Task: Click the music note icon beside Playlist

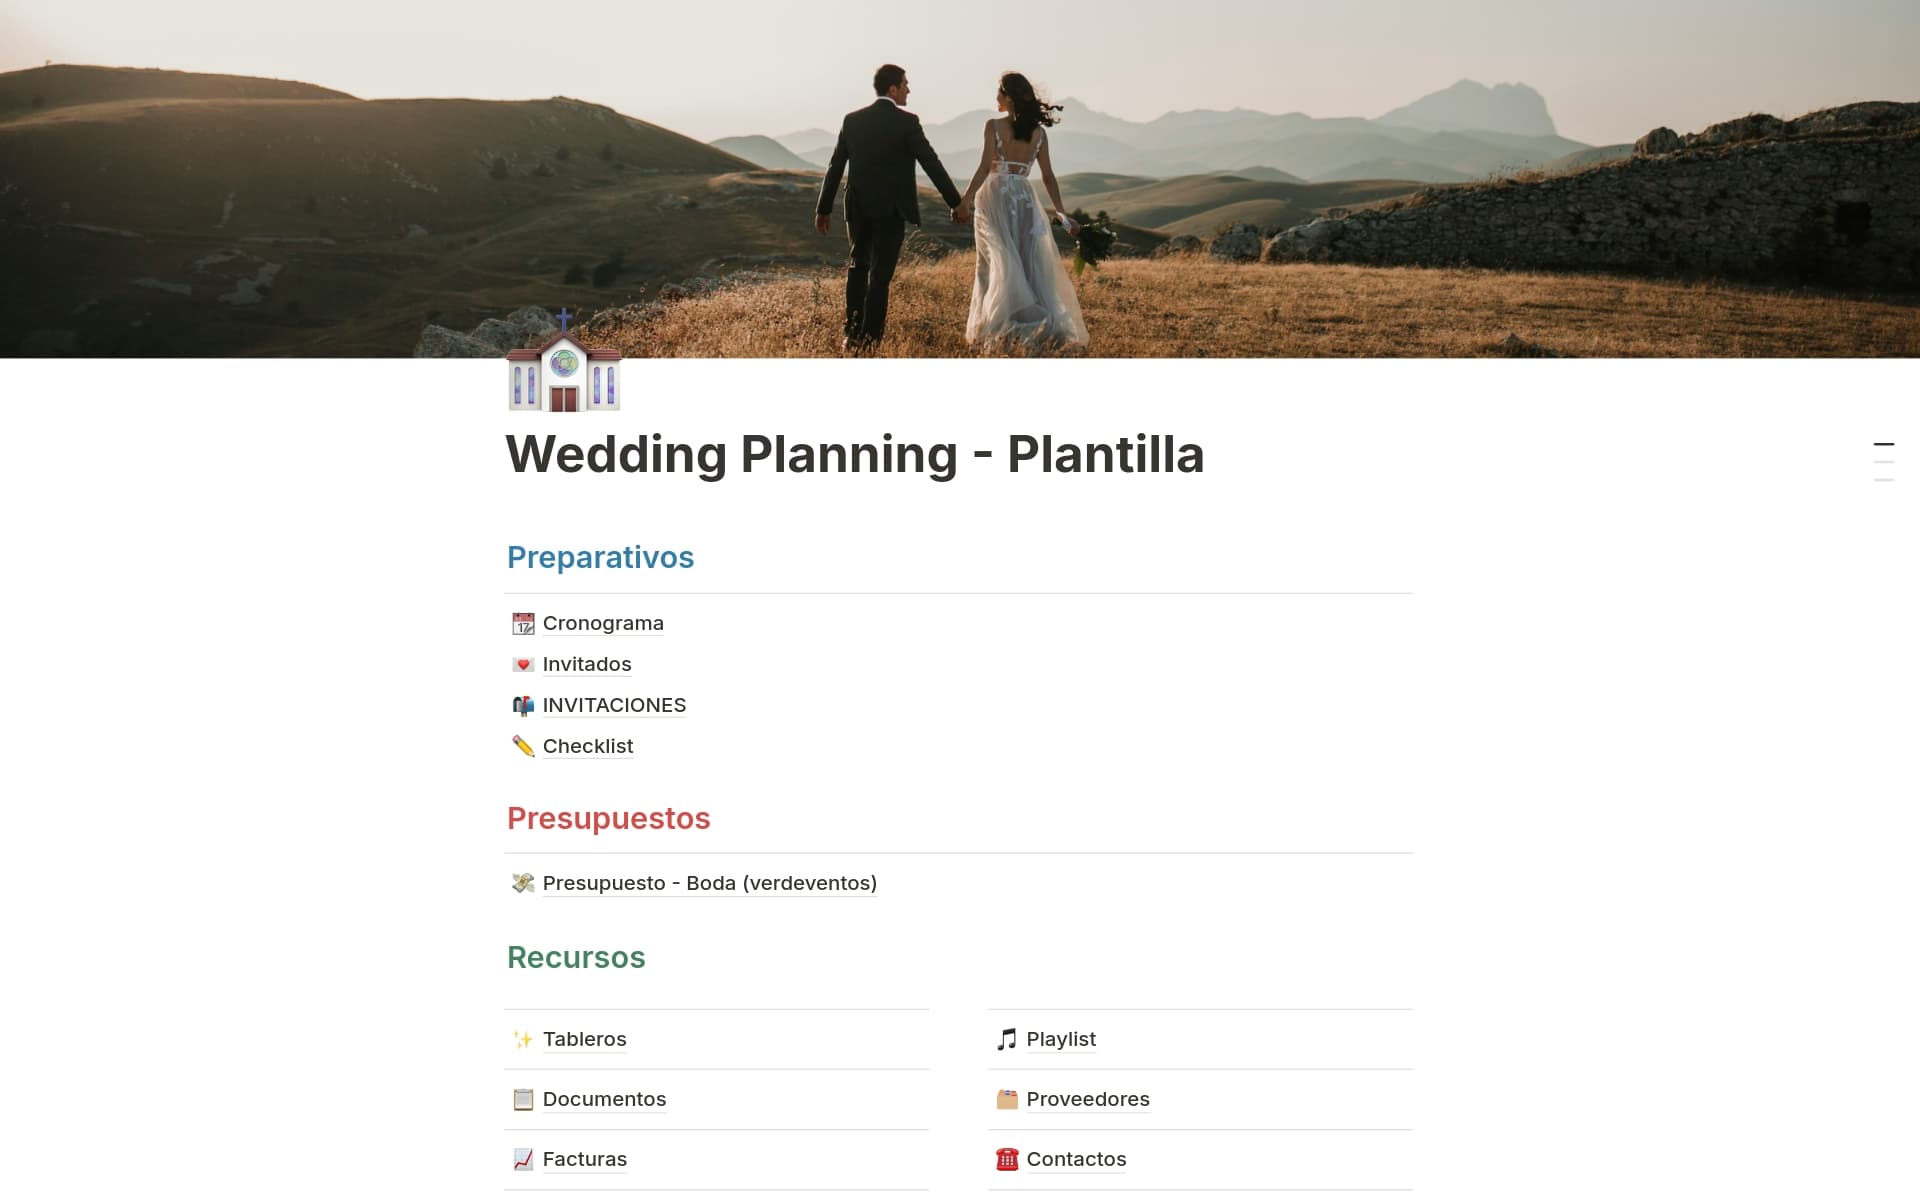Action: point(1006,1040)
